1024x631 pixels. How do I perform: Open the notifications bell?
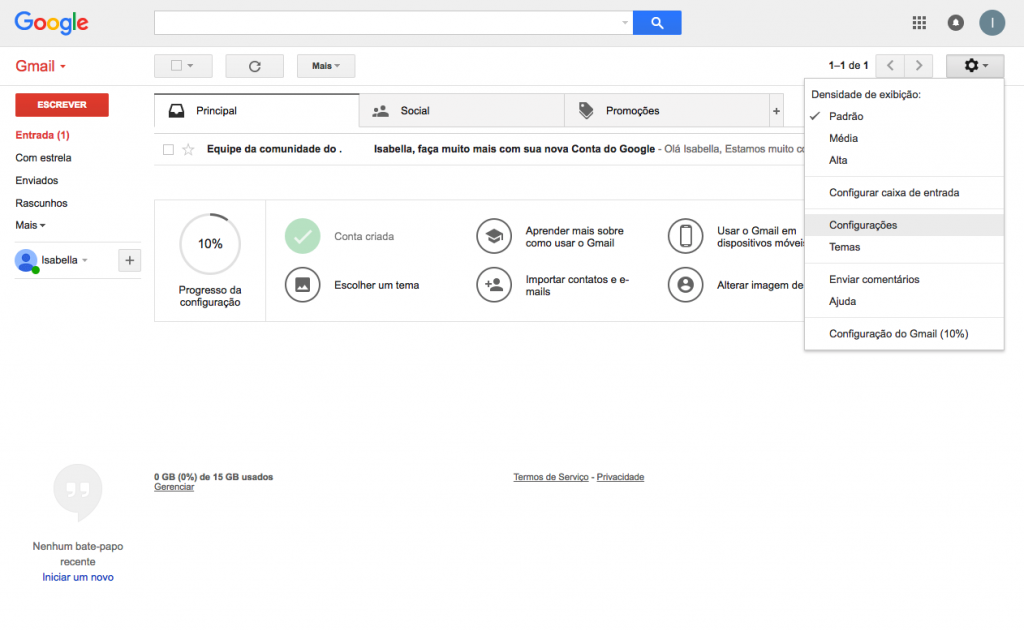(x=955, y=23)
